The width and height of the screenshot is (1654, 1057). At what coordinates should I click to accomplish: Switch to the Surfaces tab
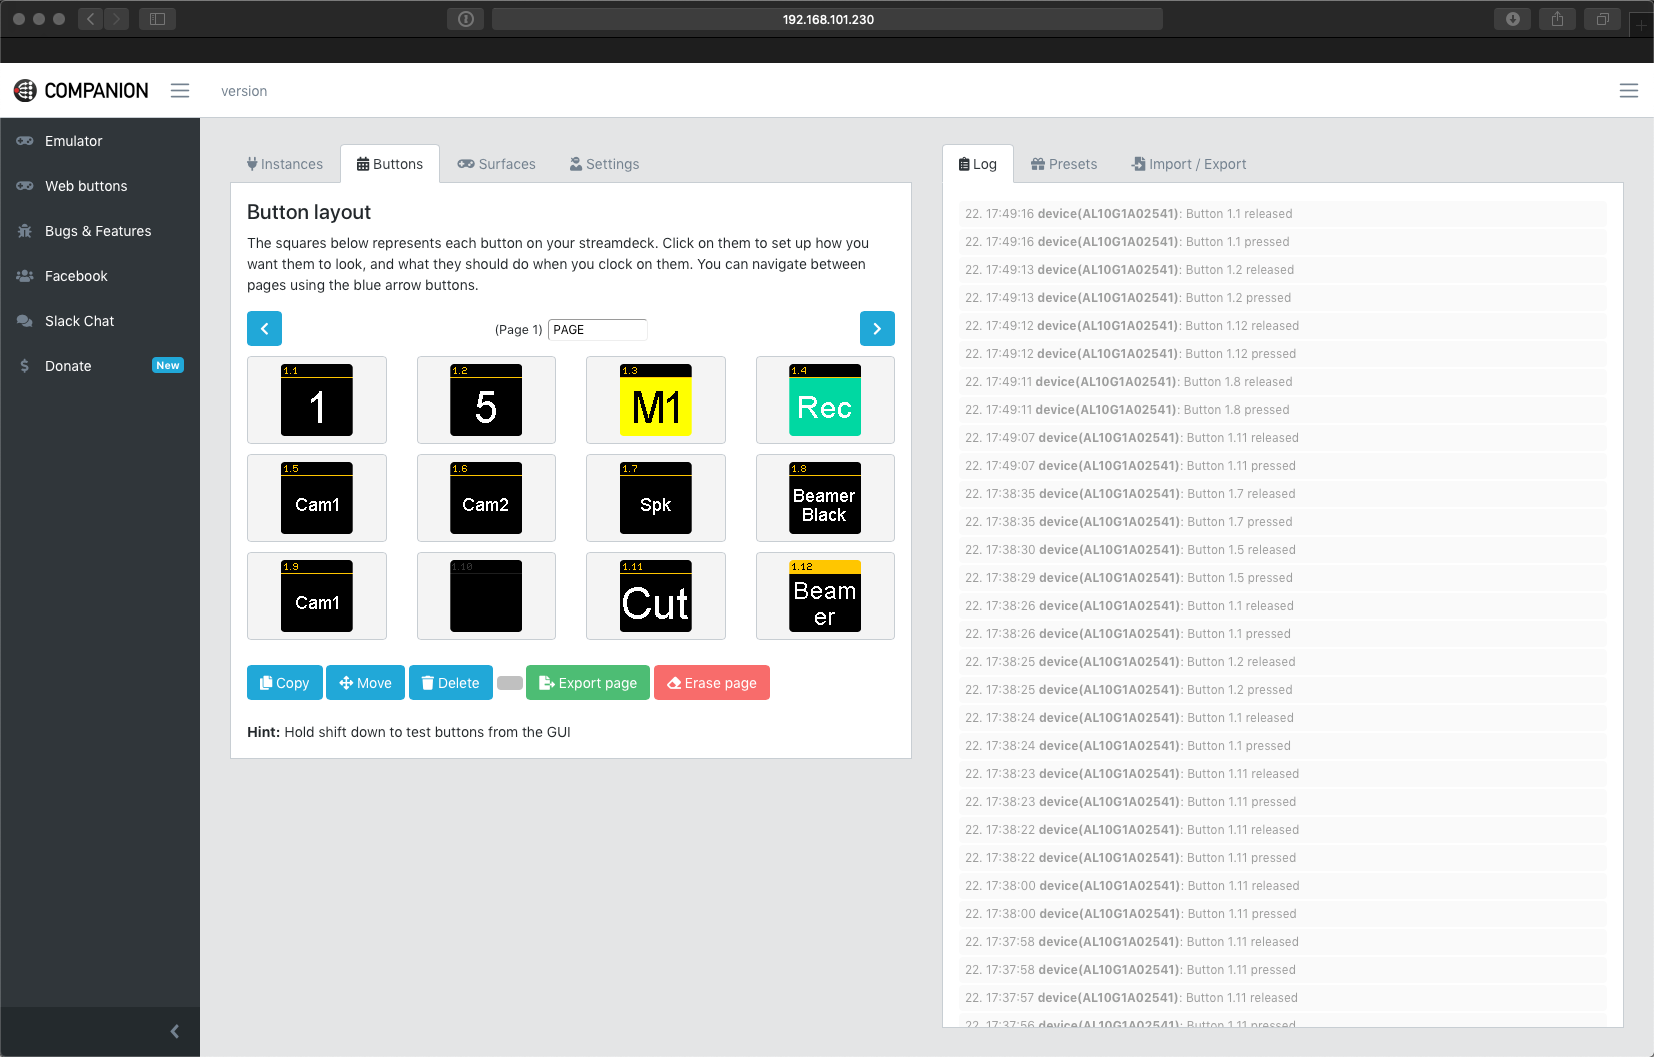coord(497,164)
